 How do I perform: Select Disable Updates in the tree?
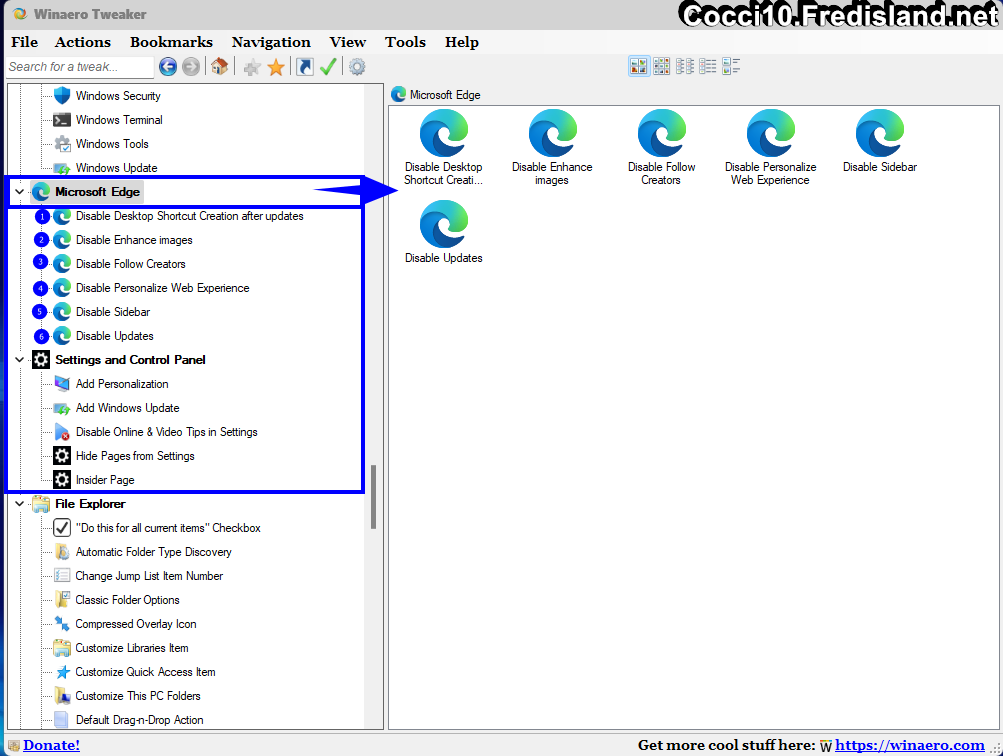pyautogui.click(x=115, y=336)
